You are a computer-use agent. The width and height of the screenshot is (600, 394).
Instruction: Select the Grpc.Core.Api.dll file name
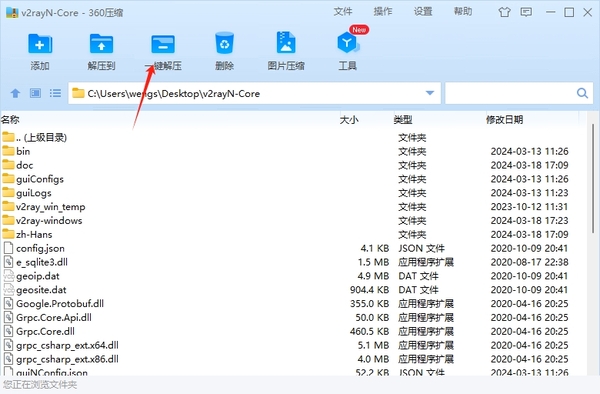click(54, 317)
